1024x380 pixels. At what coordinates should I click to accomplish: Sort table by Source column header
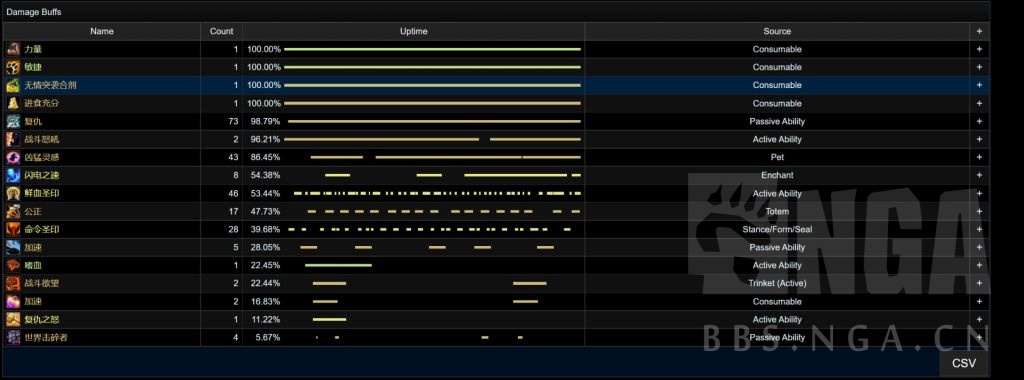(x=777, y=31)
